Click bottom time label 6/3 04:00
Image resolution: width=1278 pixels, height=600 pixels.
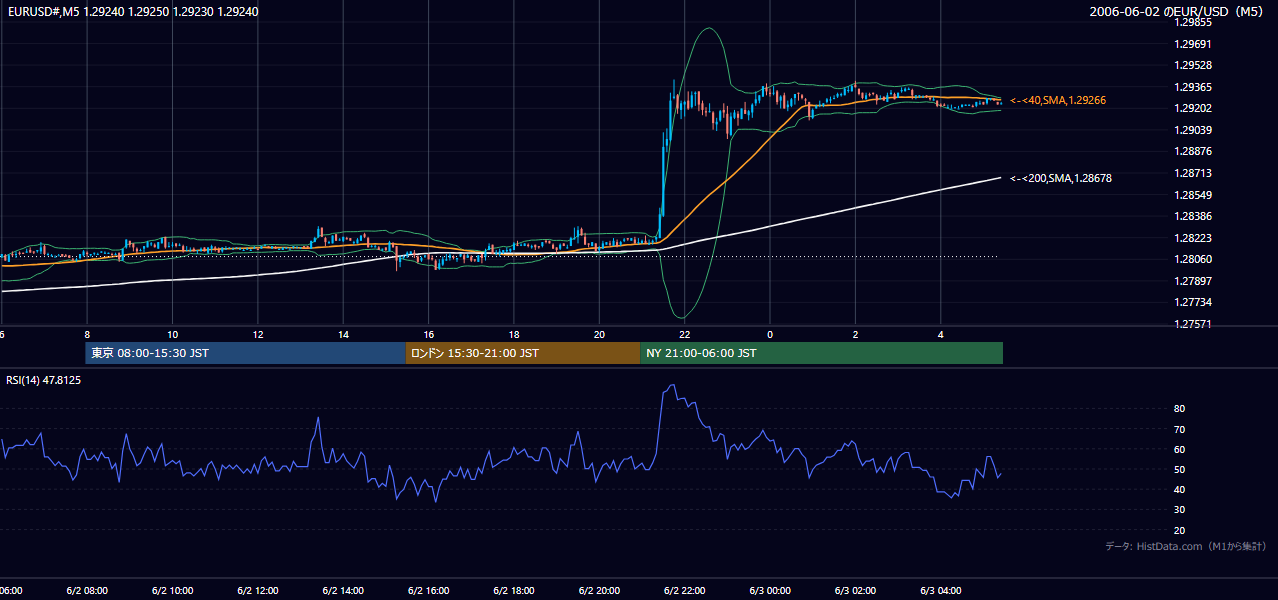(940, 591)
